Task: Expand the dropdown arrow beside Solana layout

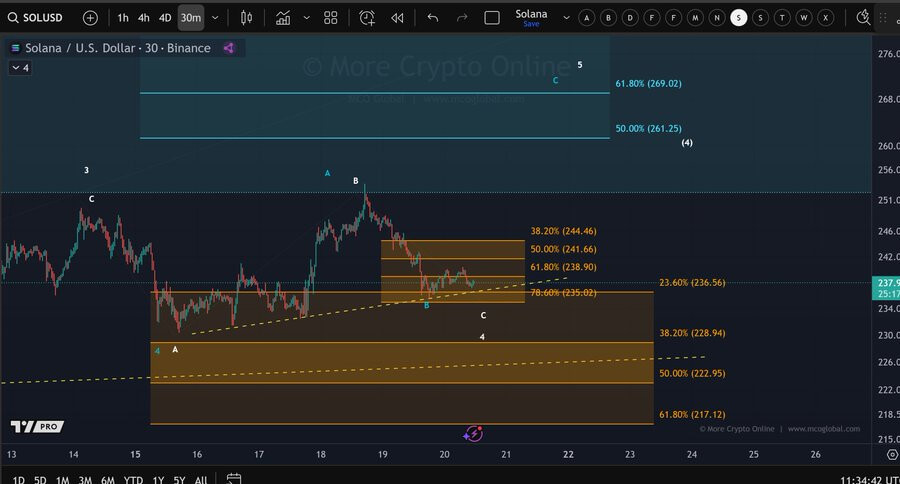Action: point(567,18)
